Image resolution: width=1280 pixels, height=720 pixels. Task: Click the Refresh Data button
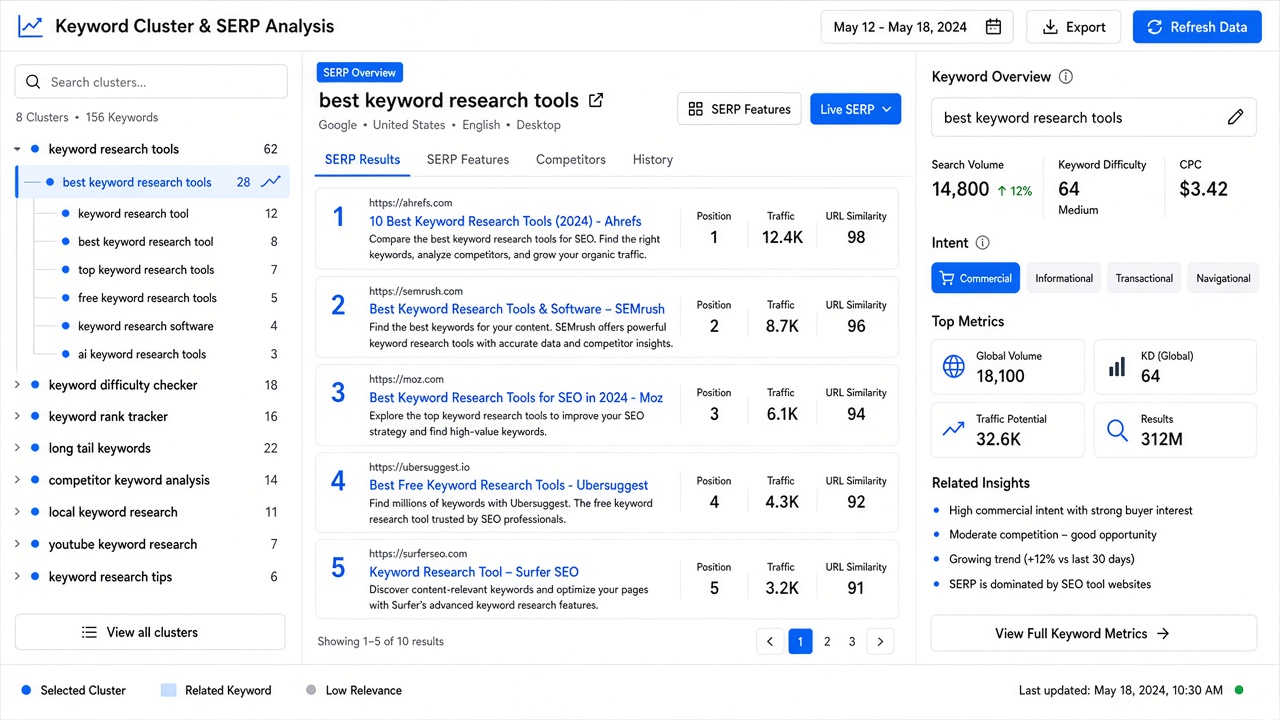[1197, 27]
